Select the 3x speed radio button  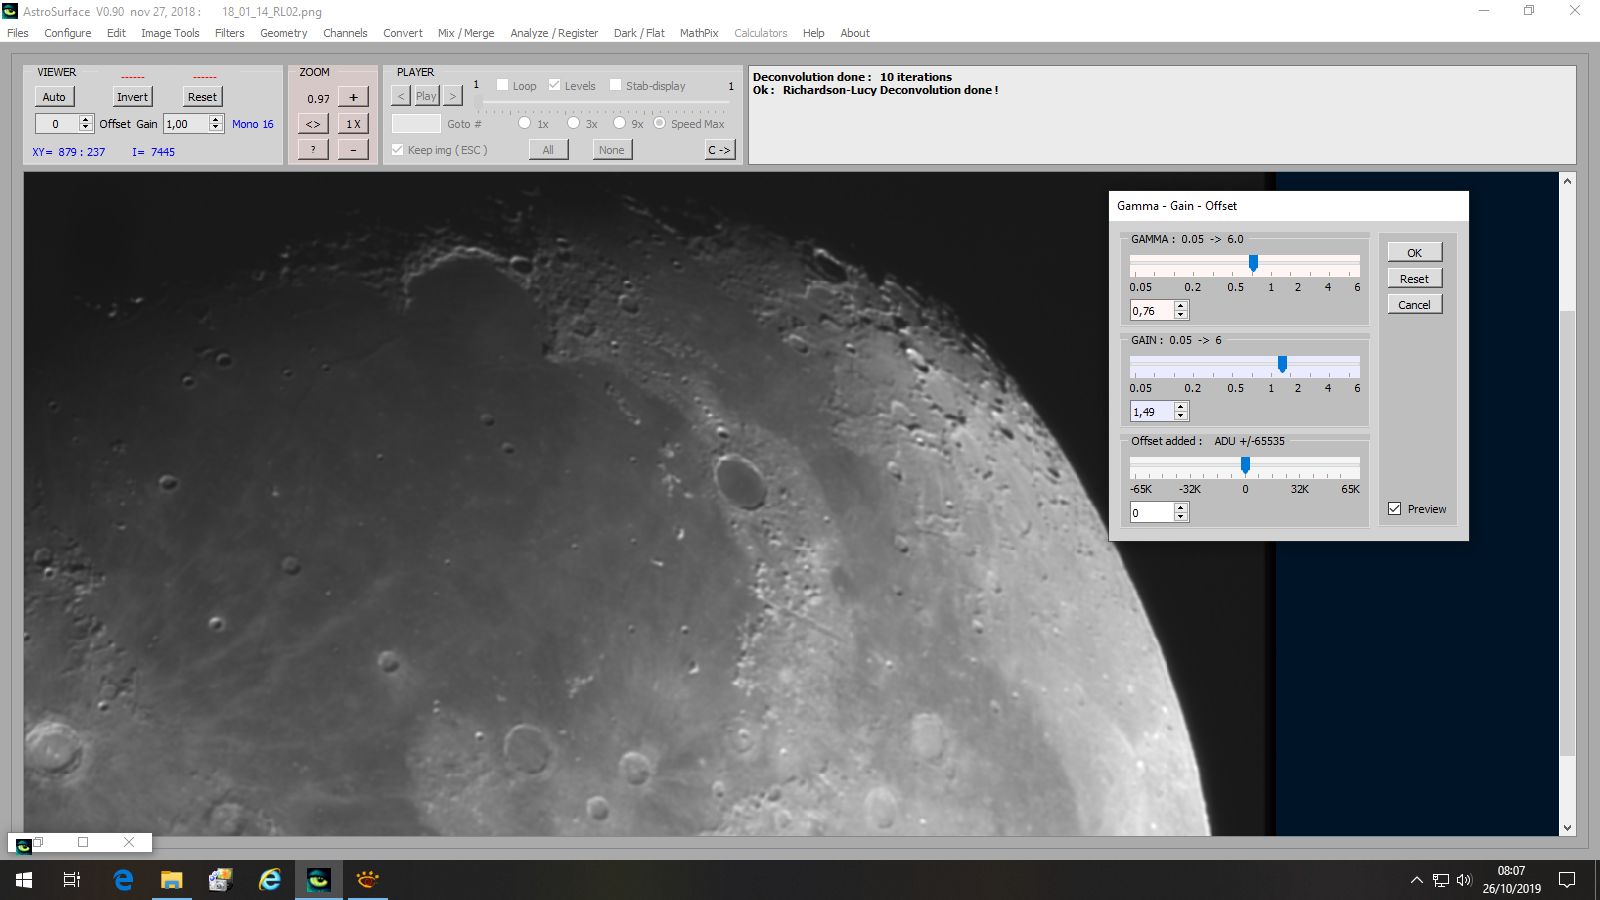click(x=573, y=123)
